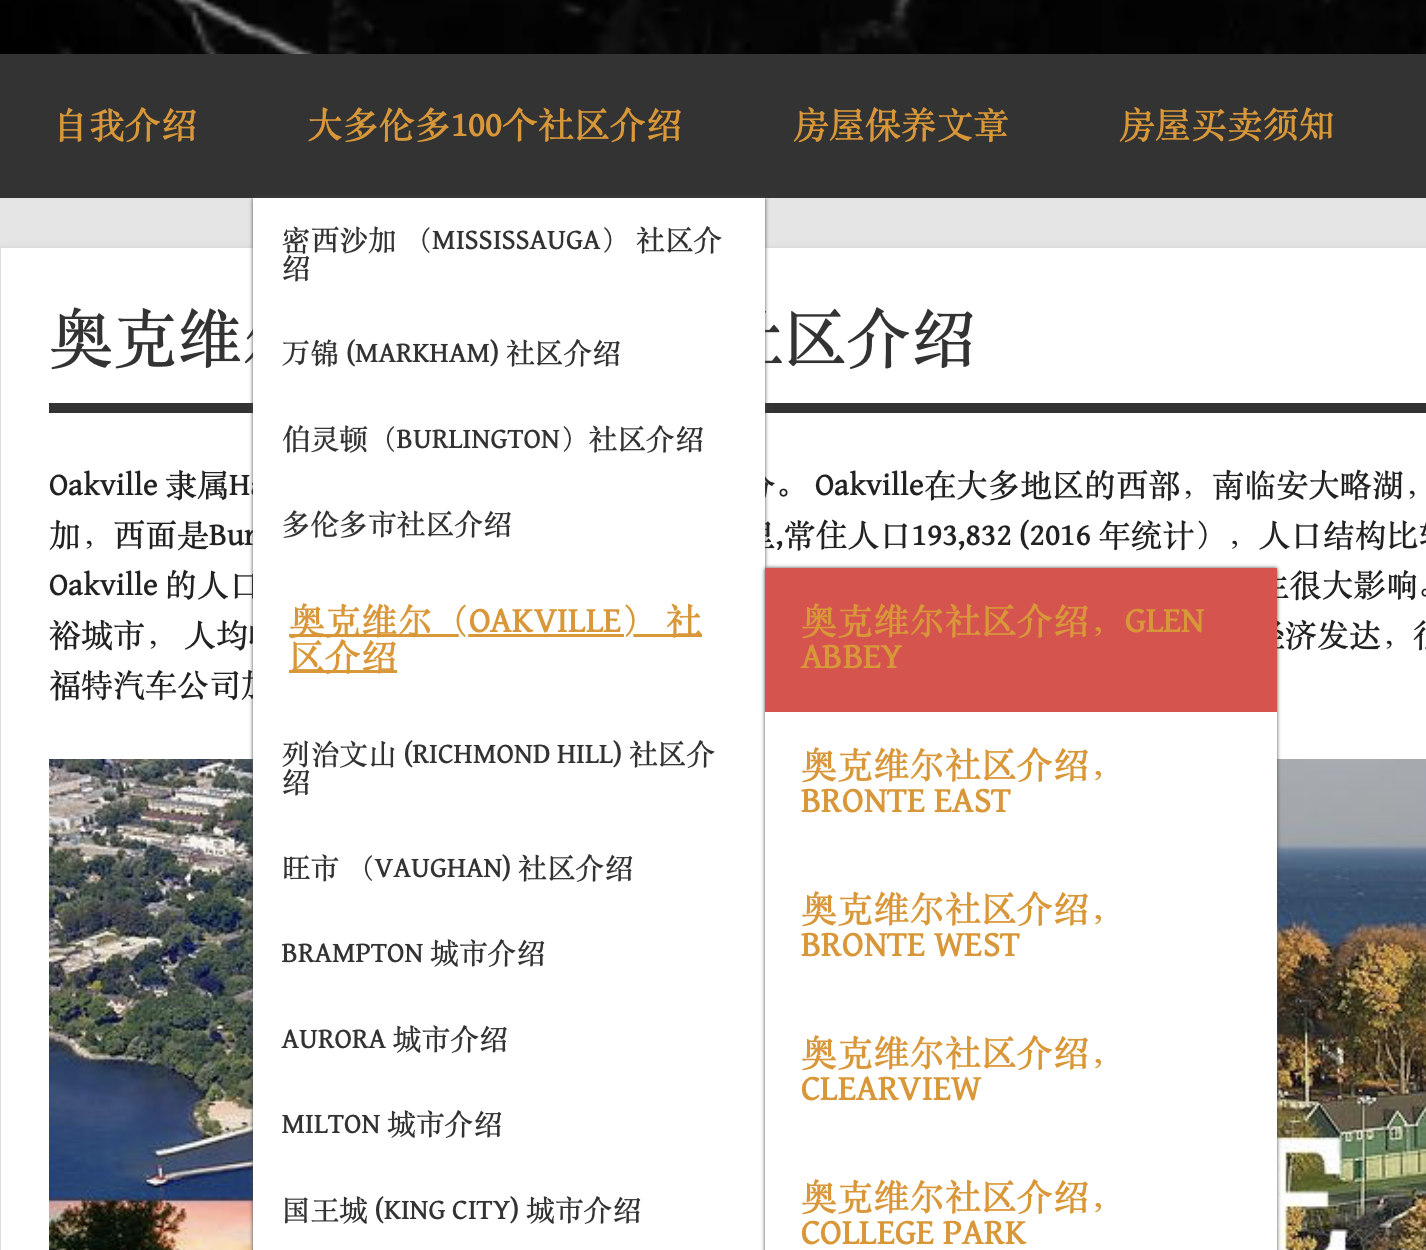Open 多伦多市社区介绍 from the dropdown
The image size is (1426, 1250).
(397, 524)
